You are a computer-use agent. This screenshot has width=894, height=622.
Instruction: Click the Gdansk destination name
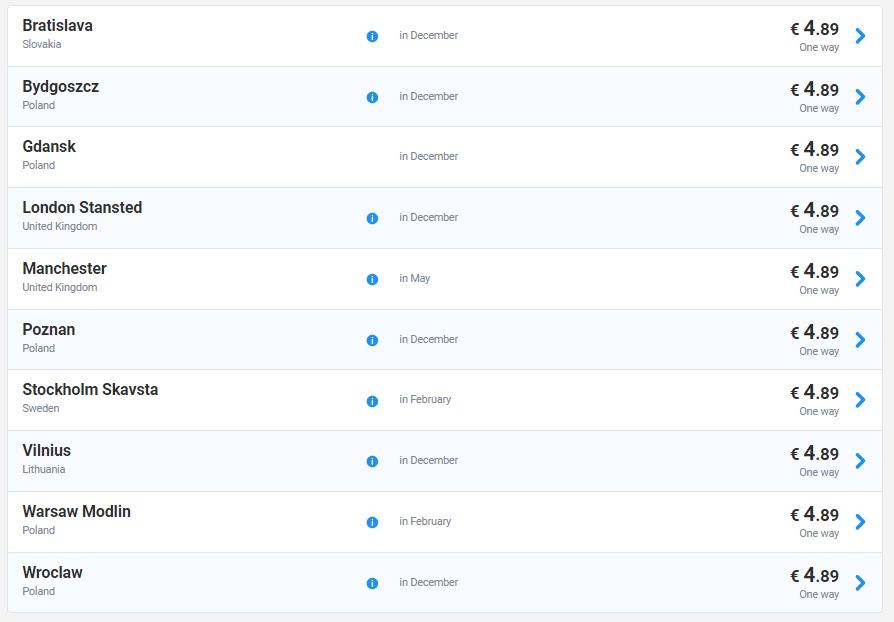(x=49, y=147)
